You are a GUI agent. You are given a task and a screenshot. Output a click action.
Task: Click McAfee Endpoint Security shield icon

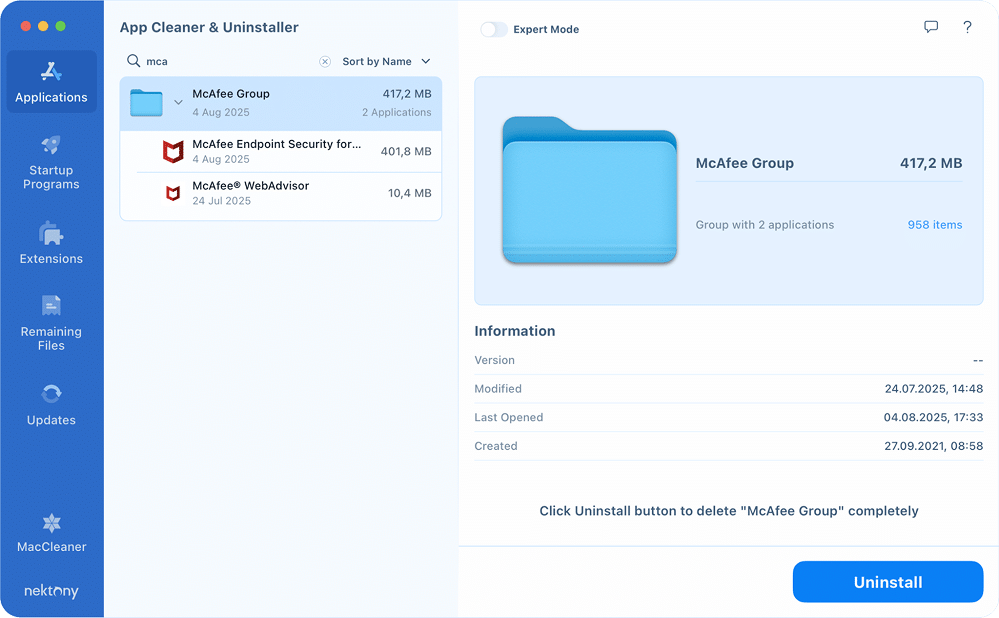pyautogui.click(x=173, y=151)
